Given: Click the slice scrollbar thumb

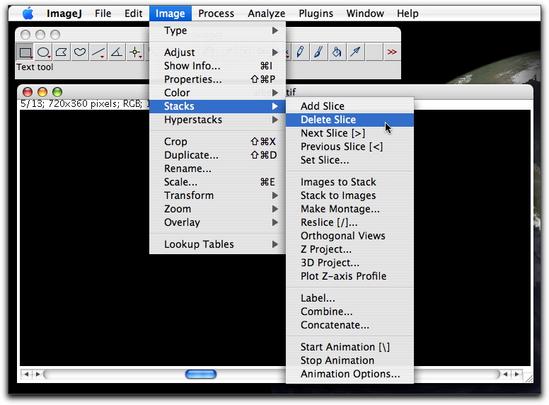Looking at the screenshot, I should (x=201, y=374).
